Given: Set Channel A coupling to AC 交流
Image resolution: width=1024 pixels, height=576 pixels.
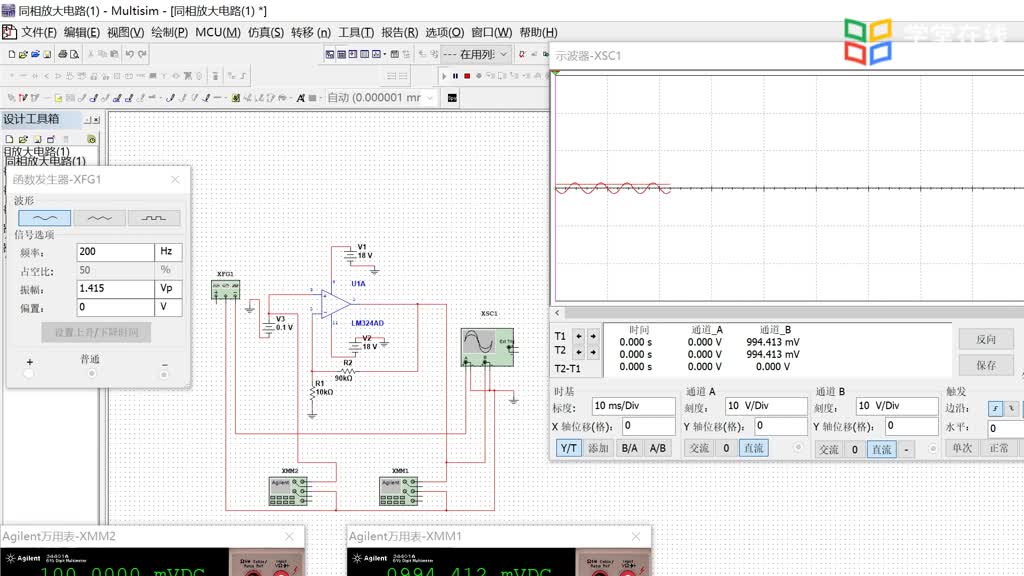Looking at the screenshot, I should tap(699, 449).
